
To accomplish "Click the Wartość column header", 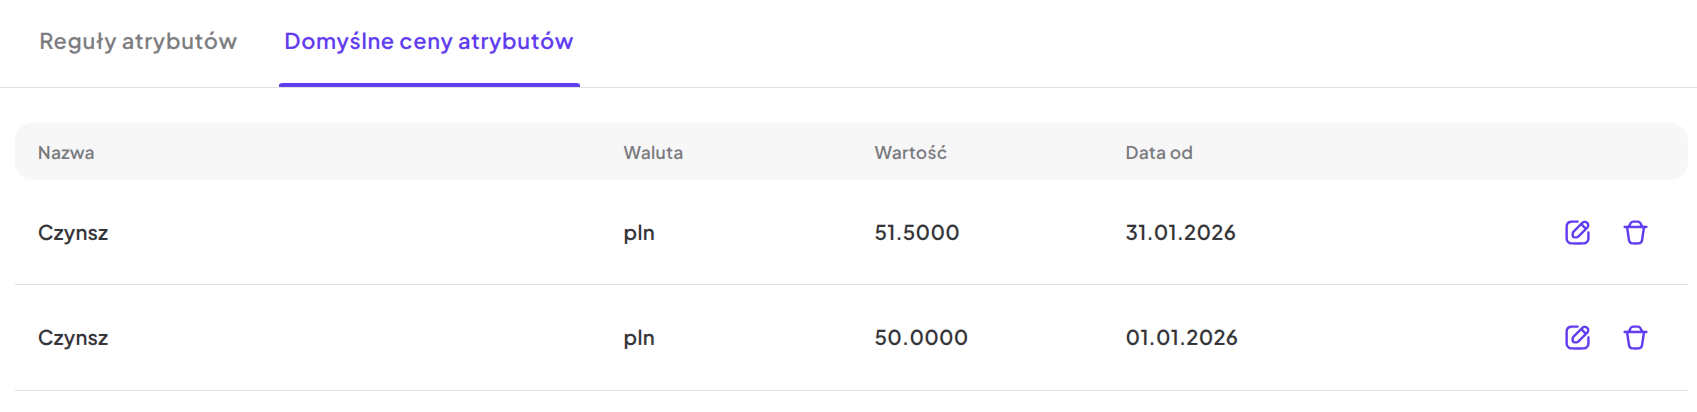I will pyautogui.click(x=910, y=153).
